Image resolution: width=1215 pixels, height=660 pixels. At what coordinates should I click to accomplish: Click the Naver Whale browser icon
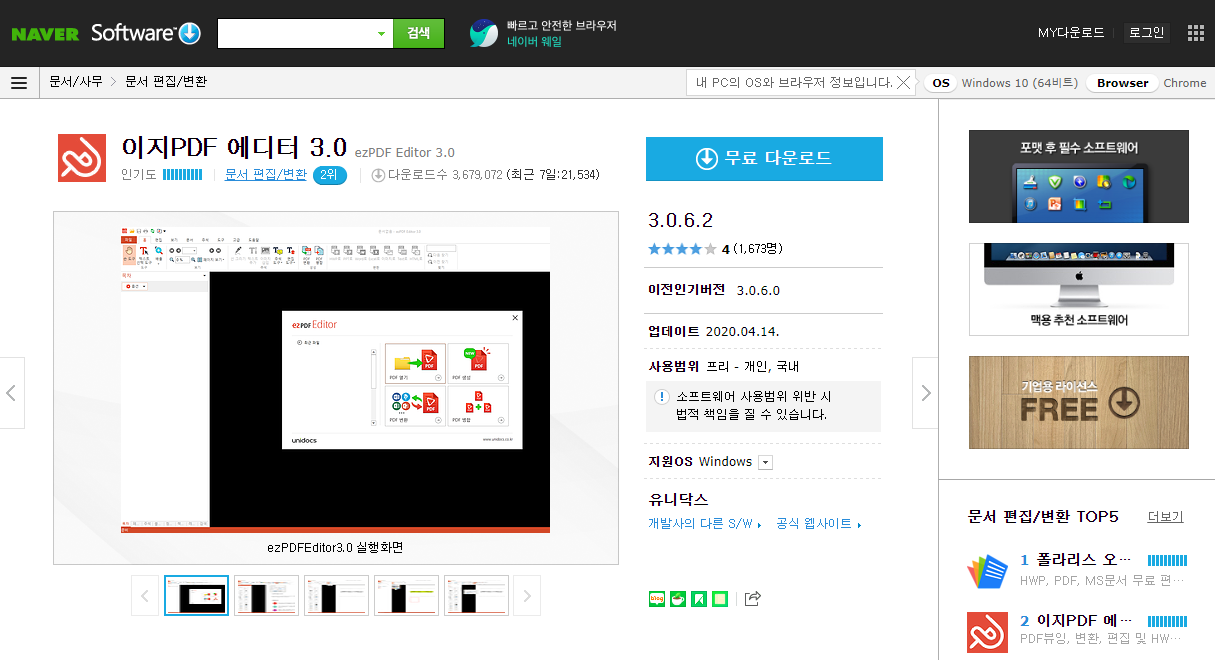pos(484,33)
